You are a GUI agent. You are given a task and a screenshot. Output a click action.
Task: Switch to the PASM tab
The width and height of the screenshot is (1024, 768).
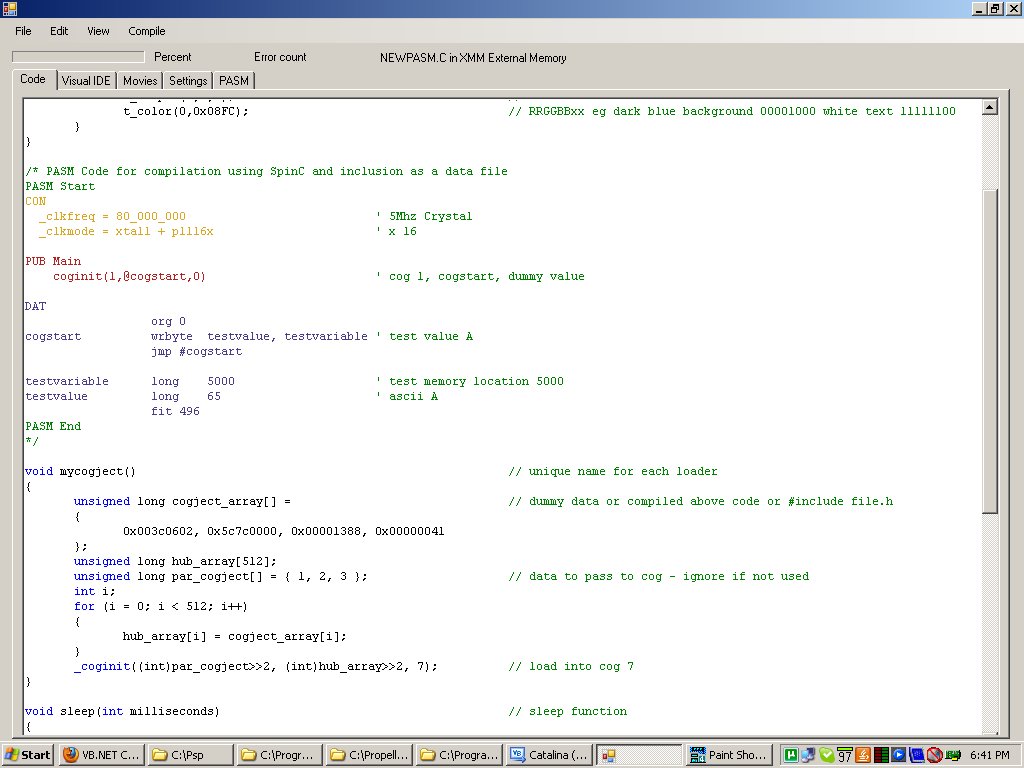tap(234, 81)
